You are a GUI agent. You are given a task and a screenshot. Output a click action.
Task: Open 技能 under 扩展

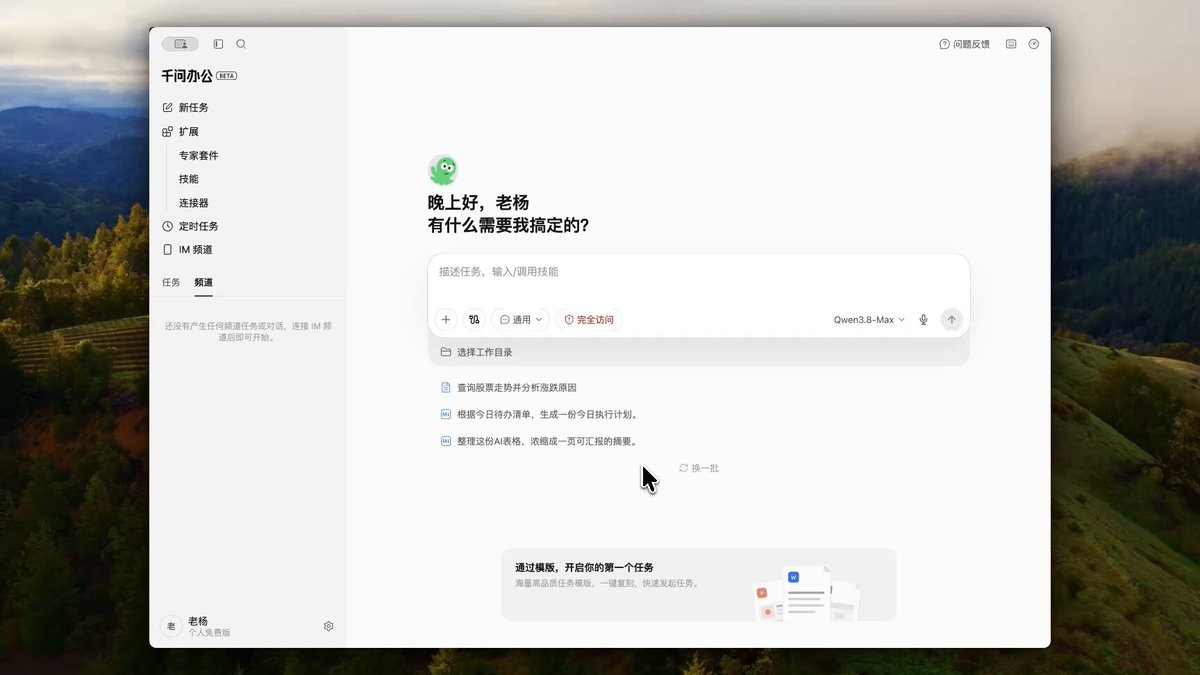pos(189,179)
